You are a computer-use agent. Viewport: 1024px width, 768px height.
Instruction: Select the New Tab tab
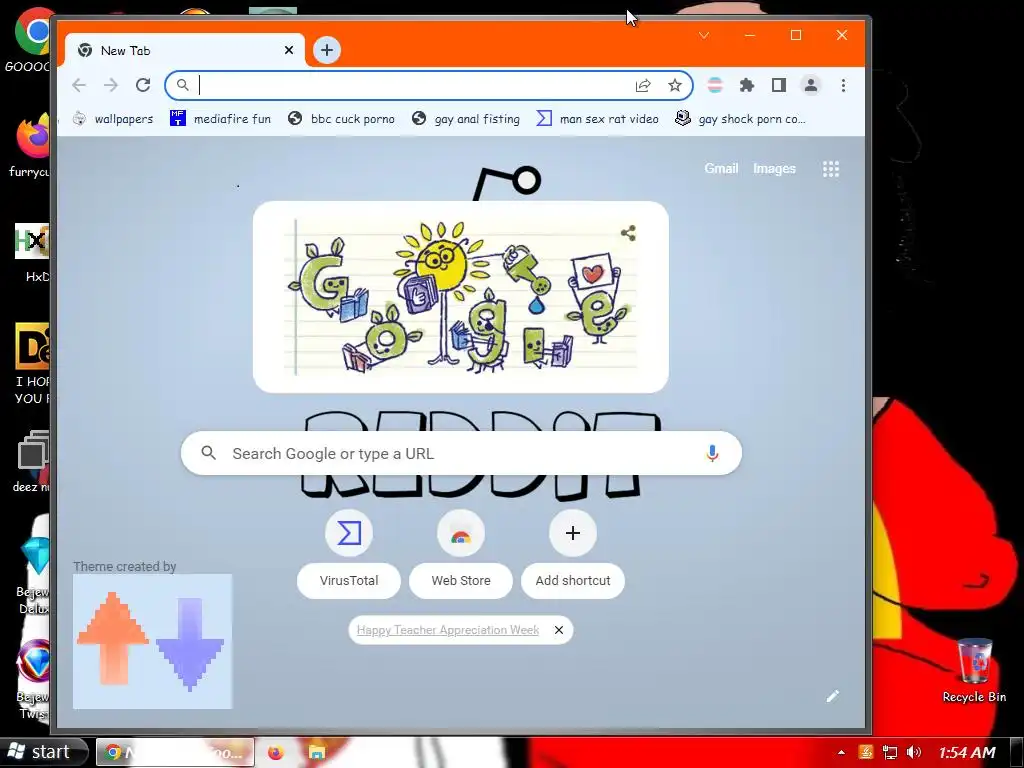(x=184, y=50)
